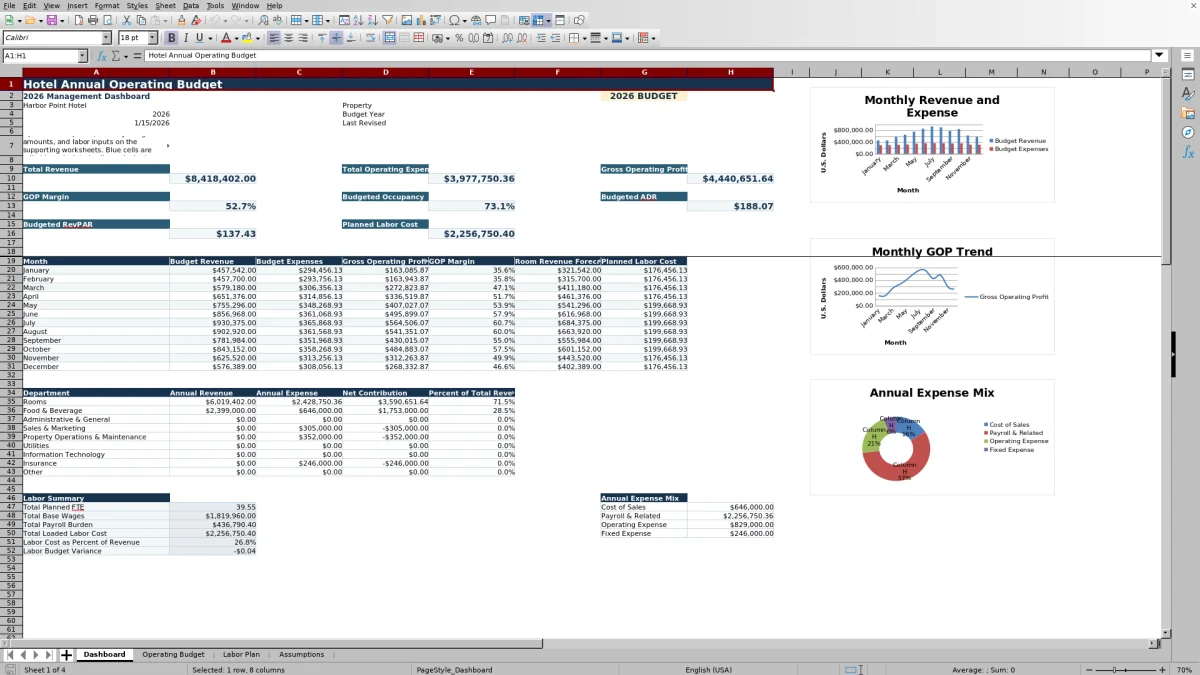Click the Print icon in toolbar
1200x675 pixels.
[93, 20]
